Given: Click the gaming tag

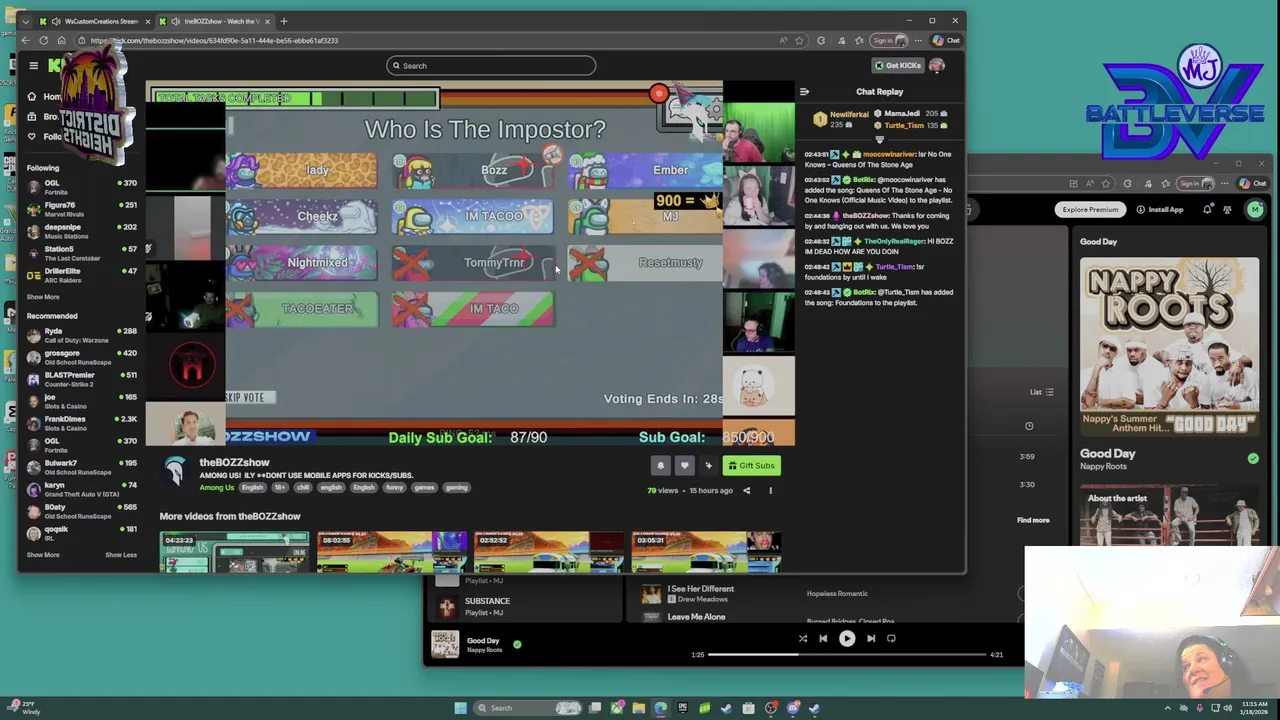Looking at the screenshot, I should (x=456, y=487).
